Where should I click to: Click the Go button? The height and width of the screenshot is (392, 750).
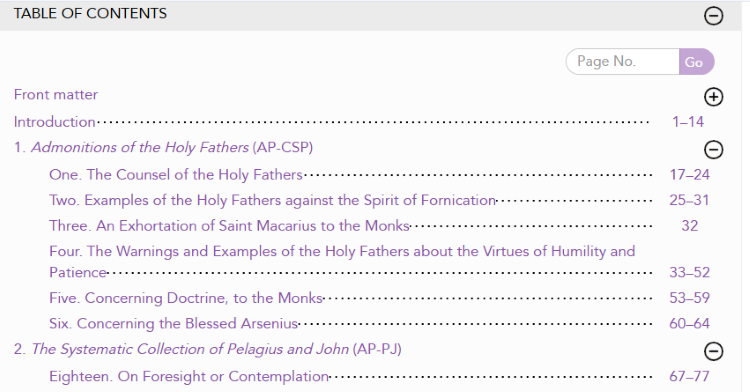(x=696, y=62)
